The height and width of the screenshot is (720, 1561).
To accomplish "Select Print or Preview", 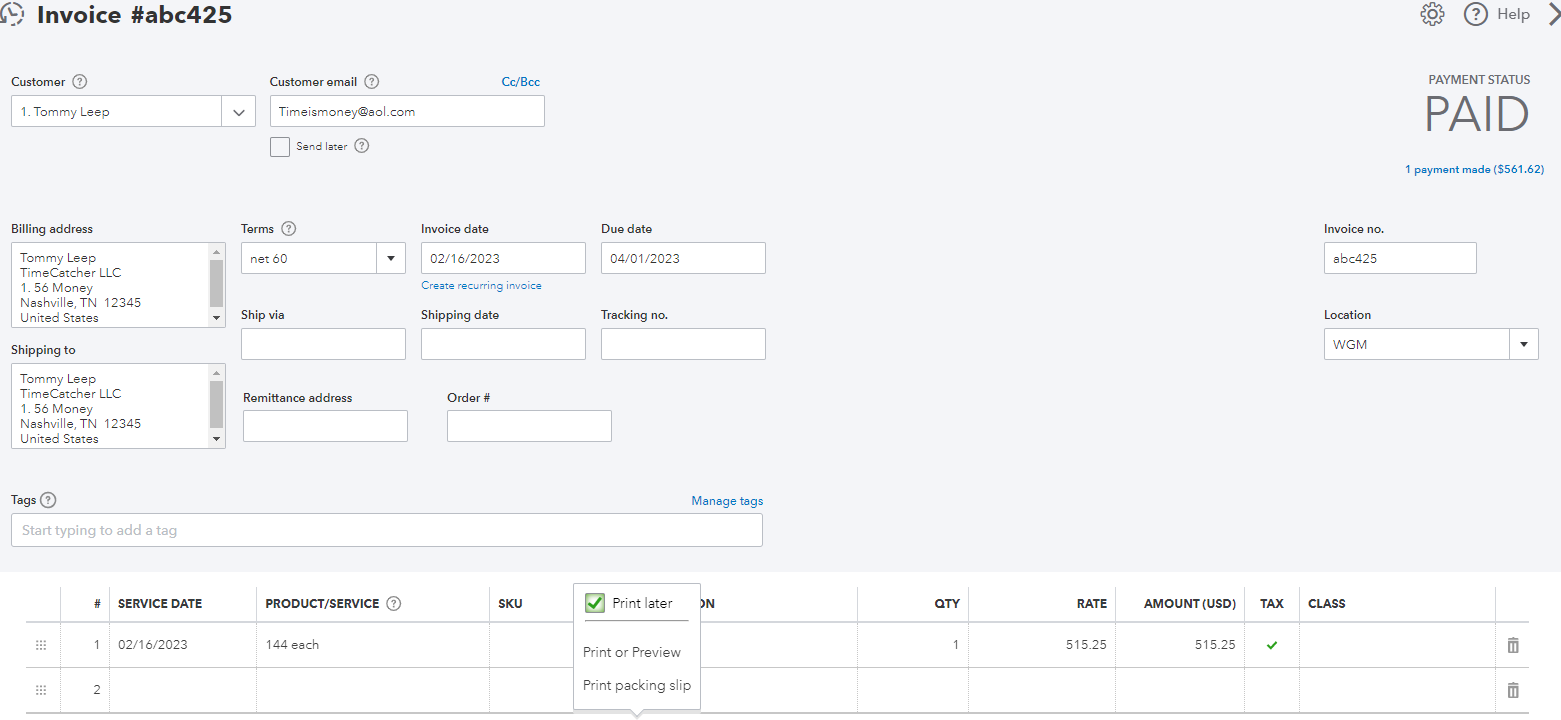I will 632,651.
